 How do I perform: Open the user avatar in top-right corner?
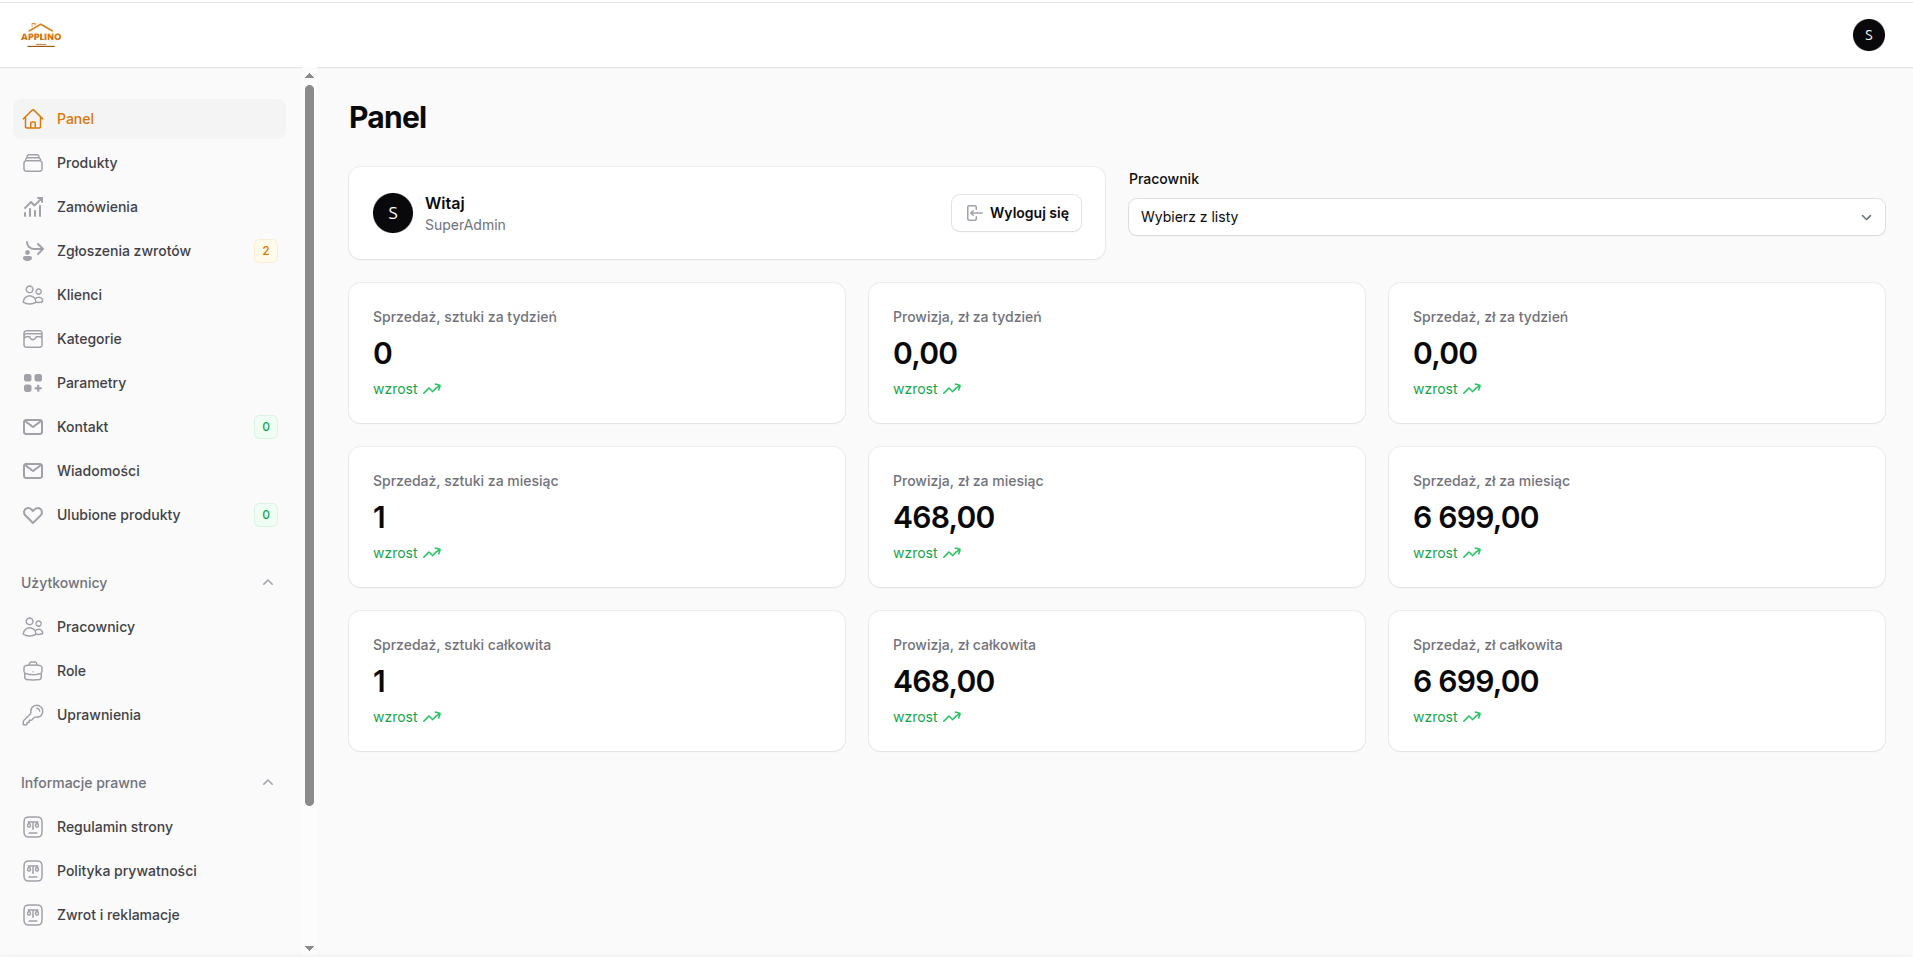point(1868,35)
